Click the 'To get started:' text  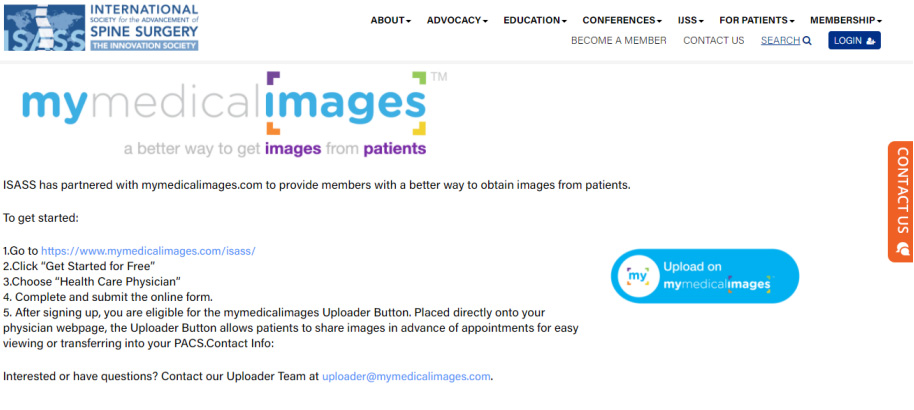pos(41,219)
